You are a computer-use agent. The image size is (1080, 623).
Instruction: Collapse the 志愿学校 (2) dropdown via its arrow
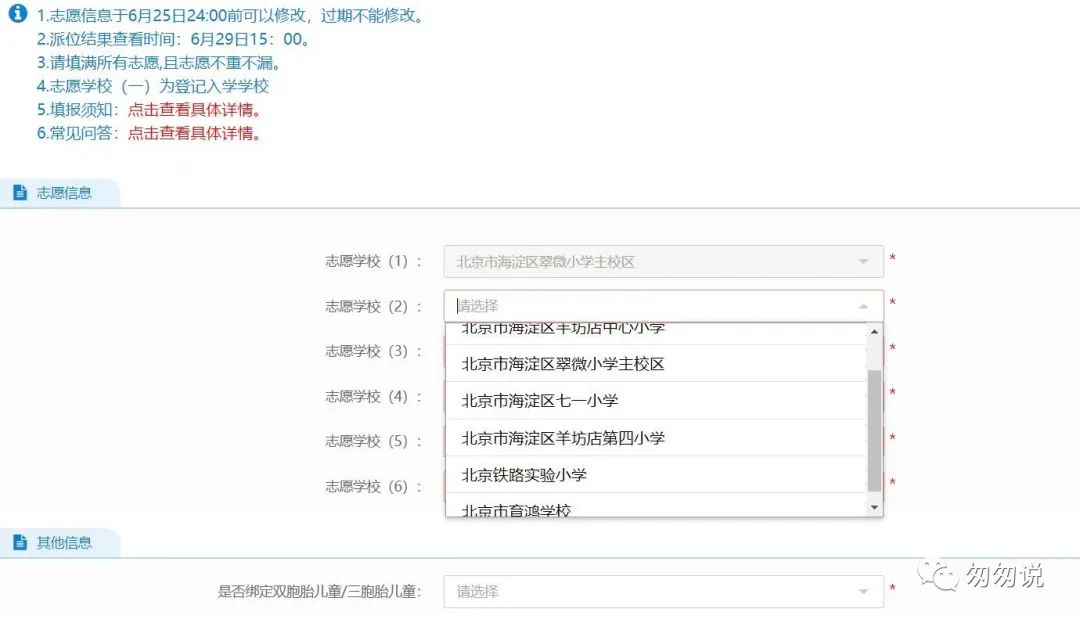click(x=863, y=306)
